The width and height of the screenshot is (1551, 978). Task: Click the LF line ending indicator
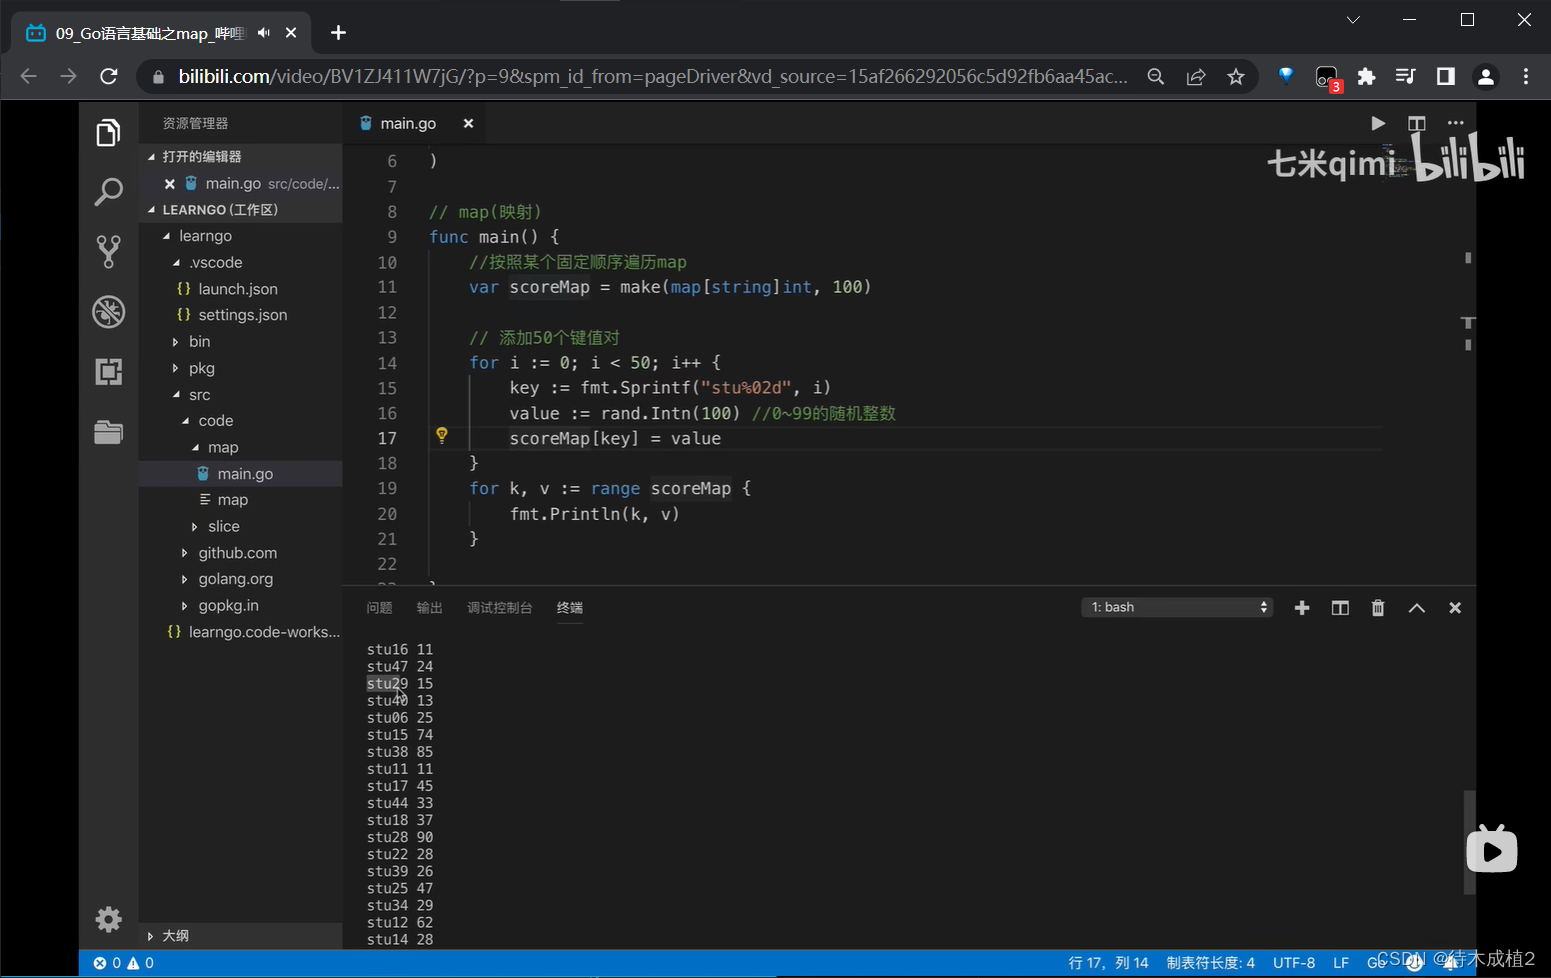coord(1341,963)
